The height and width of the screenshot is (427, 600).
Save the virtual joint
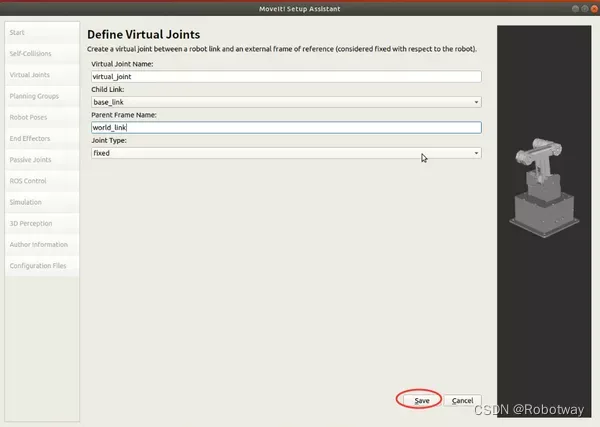[422, 401]
